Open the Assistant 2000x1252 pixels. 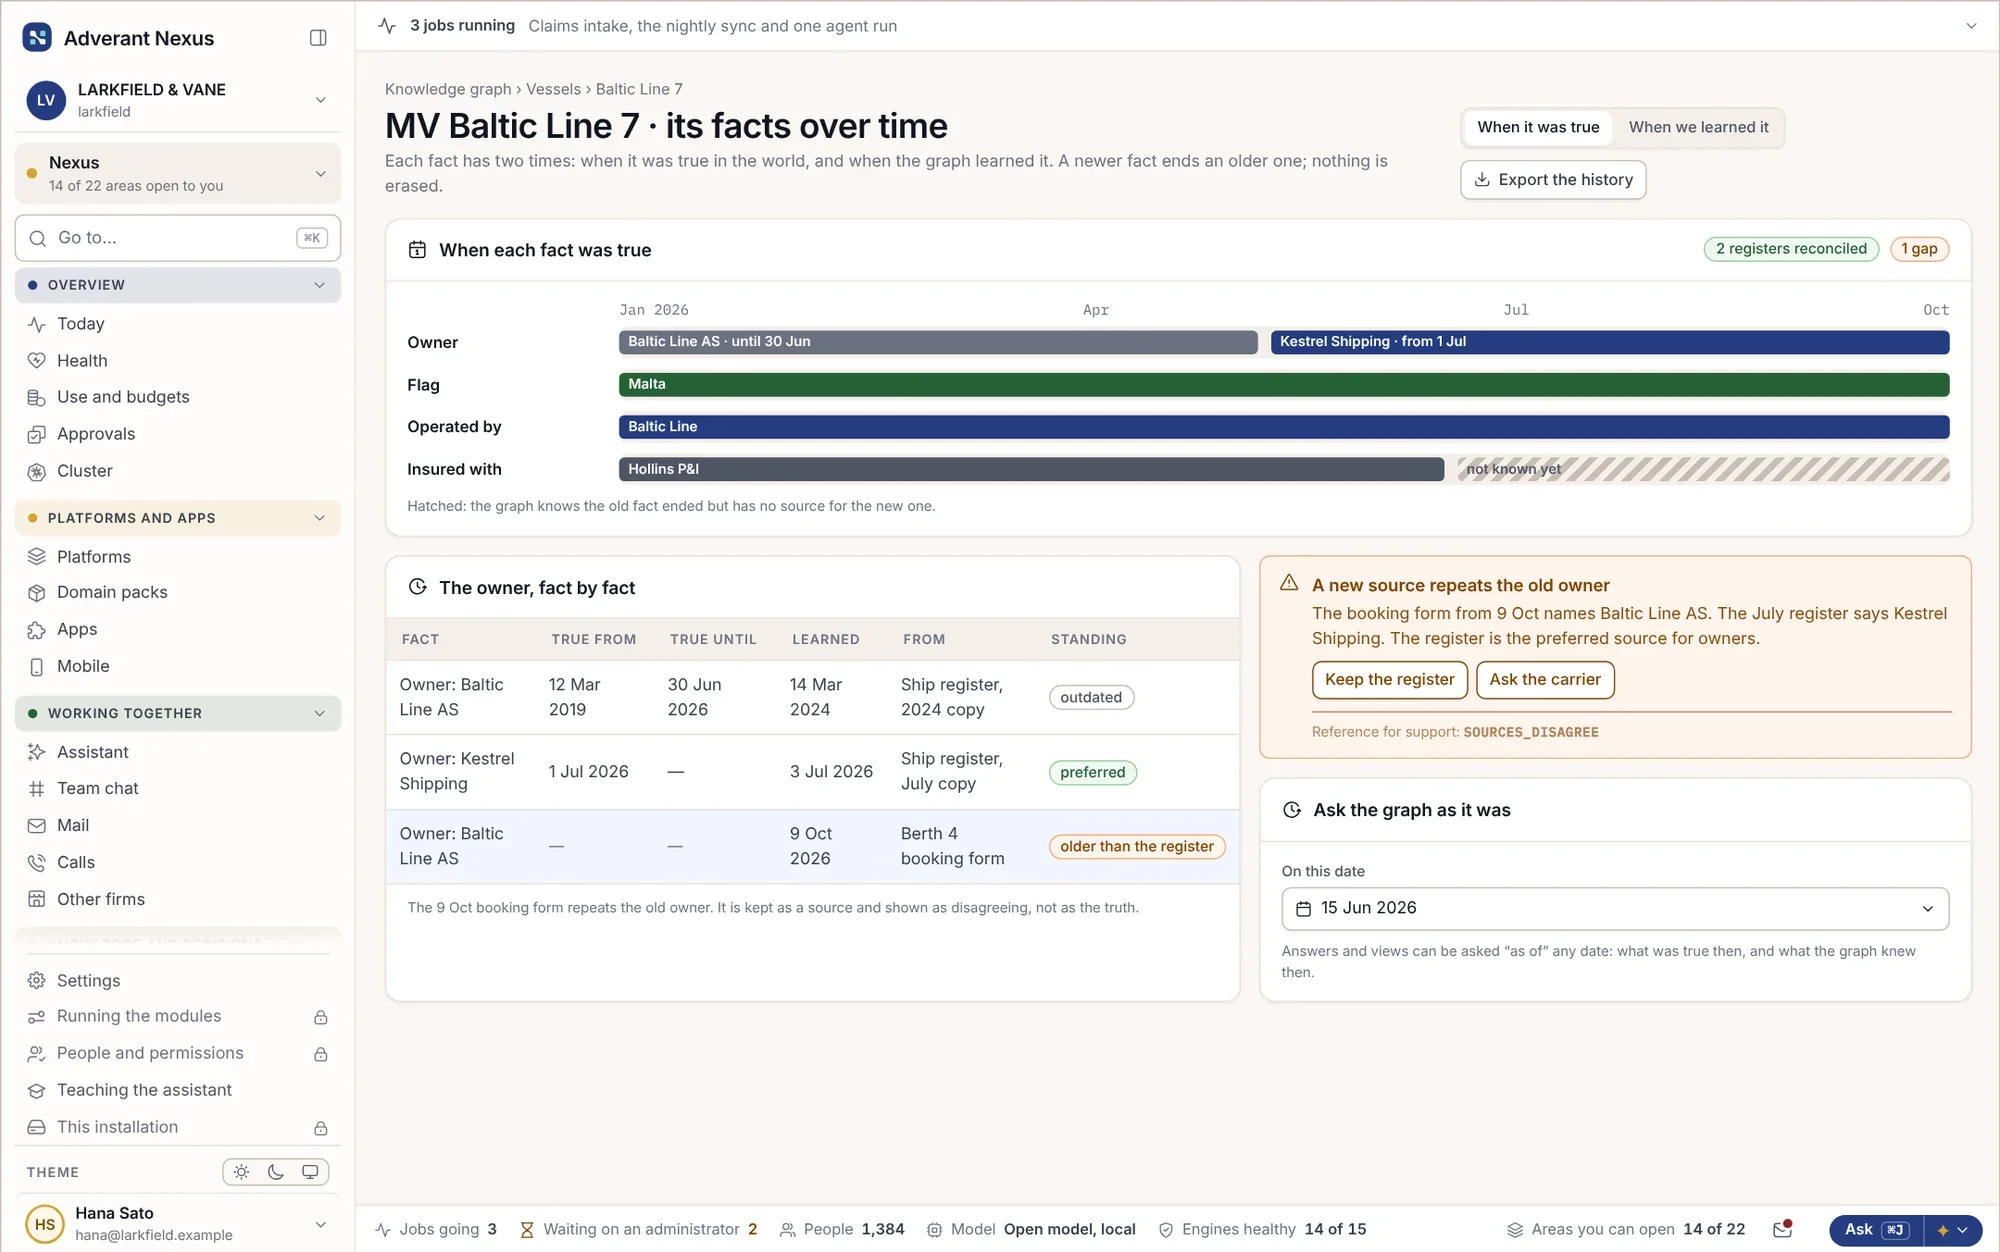tap(178, 752)
